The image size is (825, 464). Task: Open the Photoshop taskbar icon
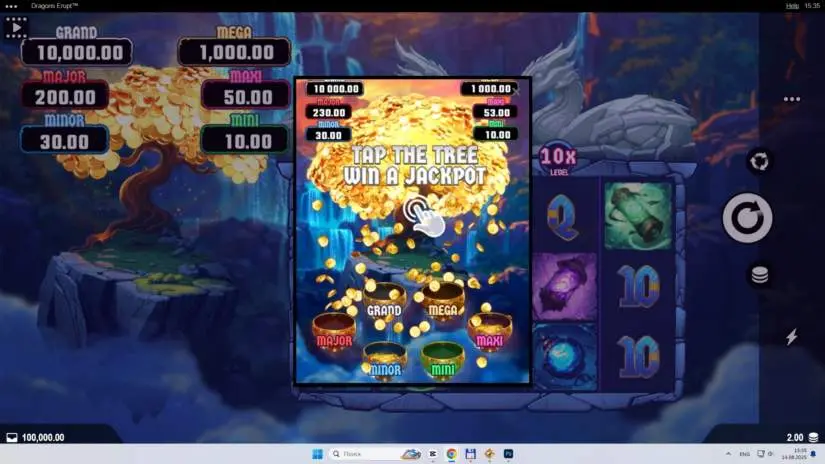(508, 453)
